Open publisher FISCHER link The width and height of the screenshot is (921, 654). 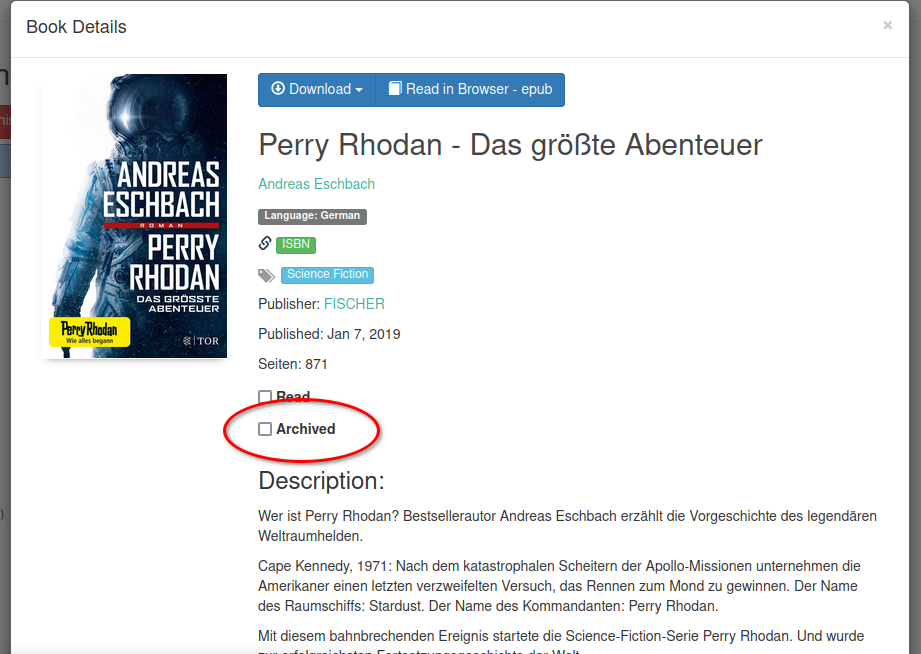354,304
